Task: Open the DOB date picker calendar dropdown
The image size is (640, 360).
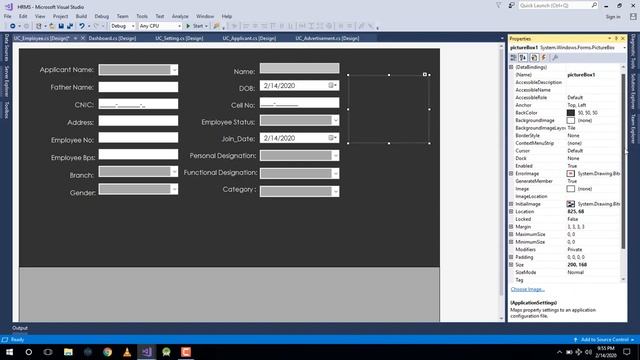Action: (333, 85)
